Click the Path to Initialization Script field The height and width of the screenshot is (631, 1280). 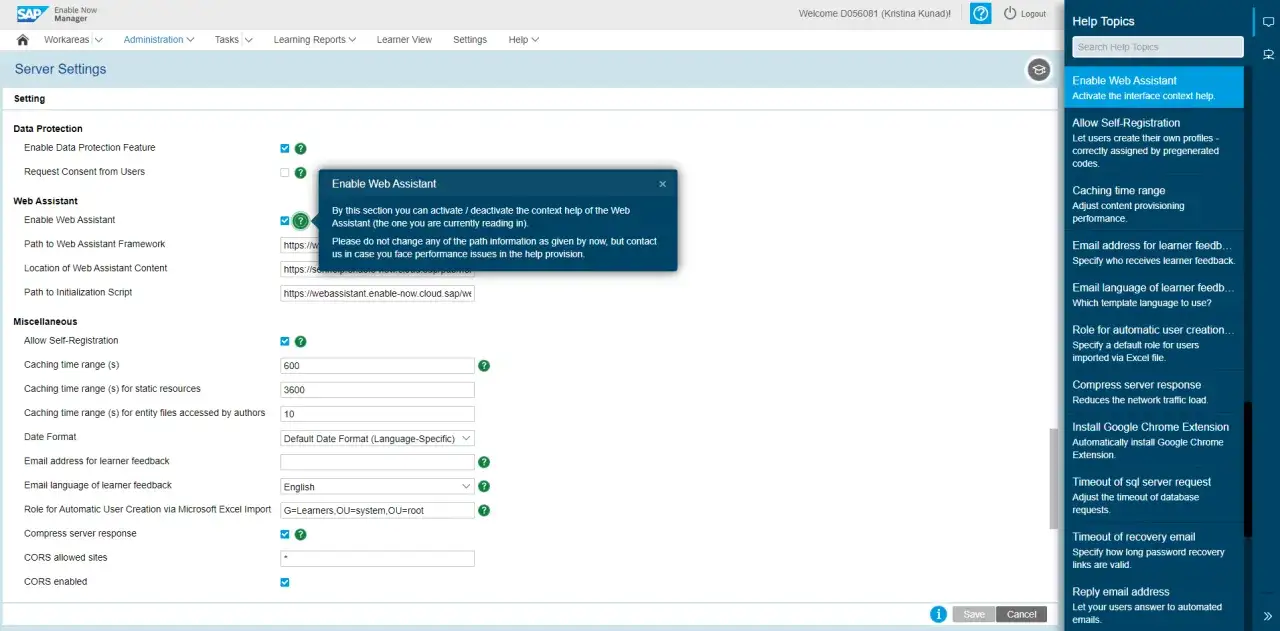click(x=377, y=293)
